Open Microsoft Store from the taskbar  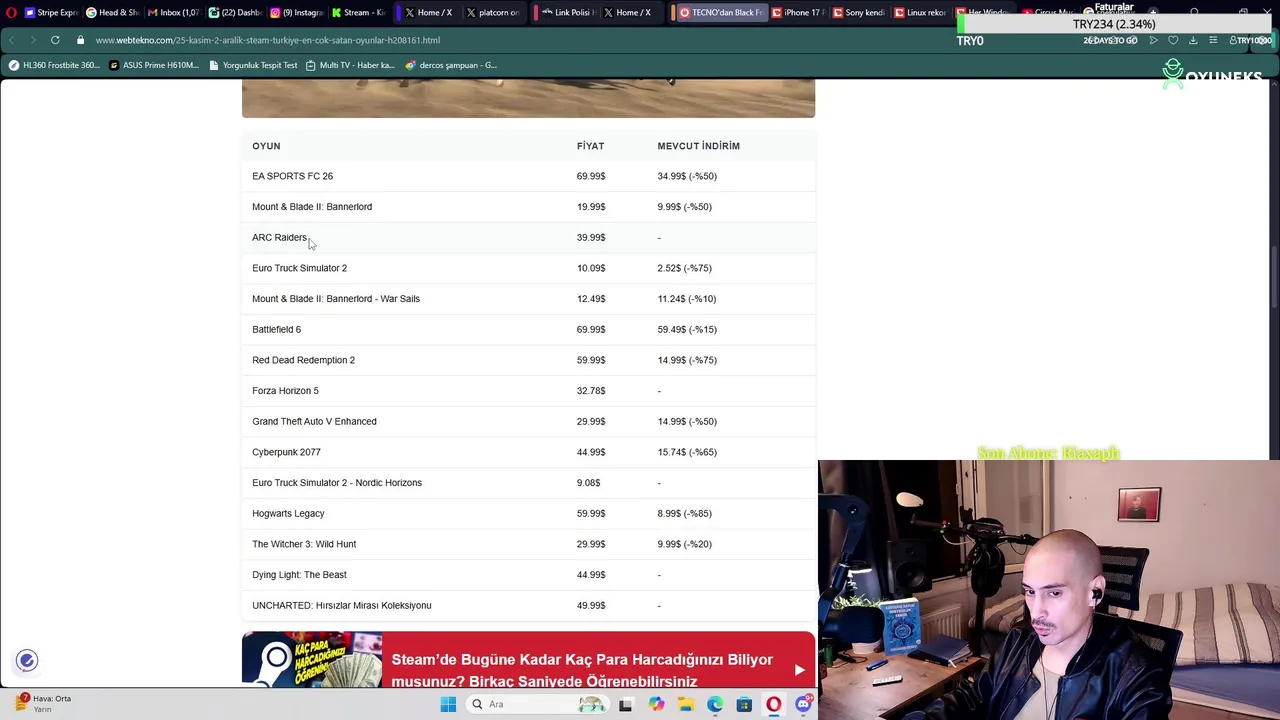[x=744, y=705]
